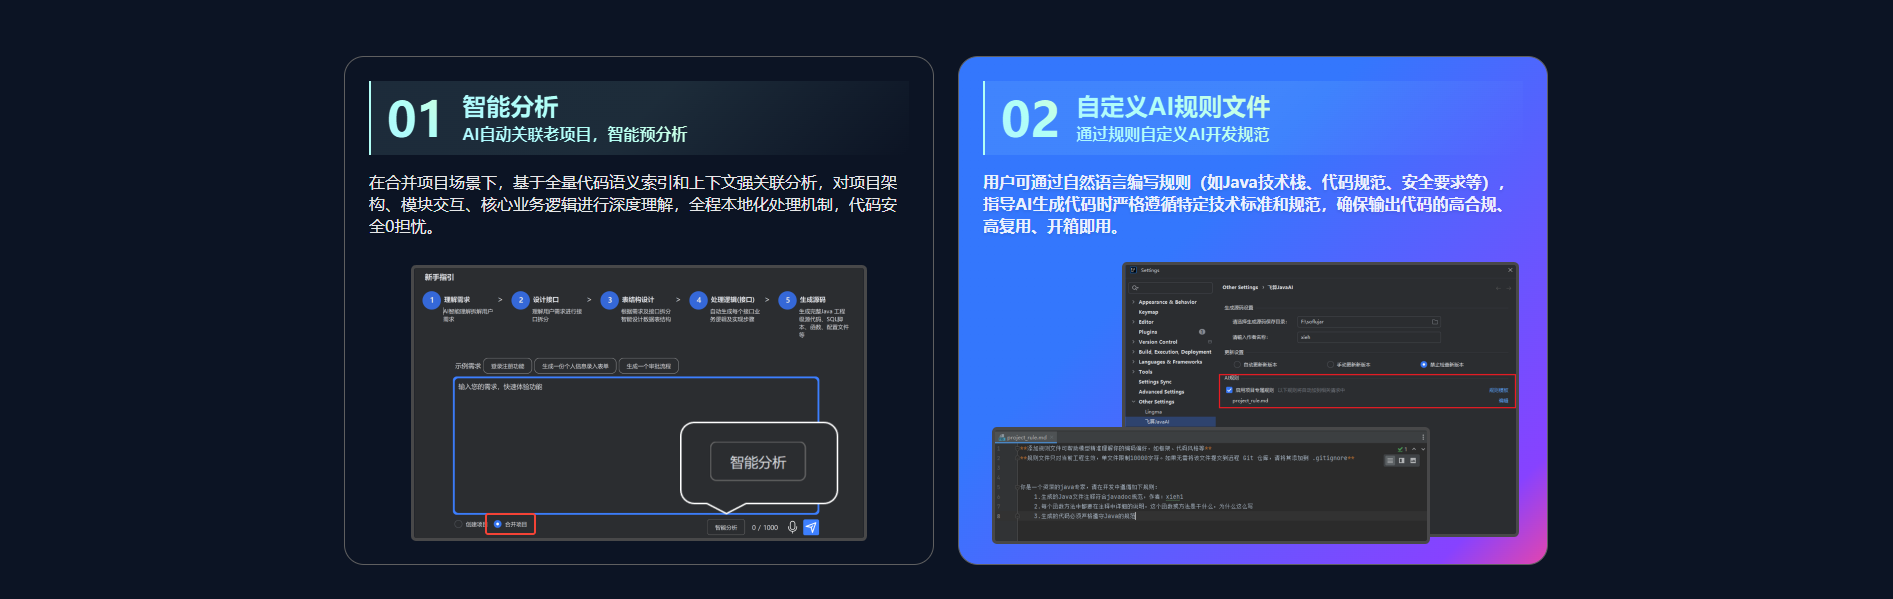Expand the Editor settings node
Viewport: 1893px width, 599px height.
(x=1133, y=322)
